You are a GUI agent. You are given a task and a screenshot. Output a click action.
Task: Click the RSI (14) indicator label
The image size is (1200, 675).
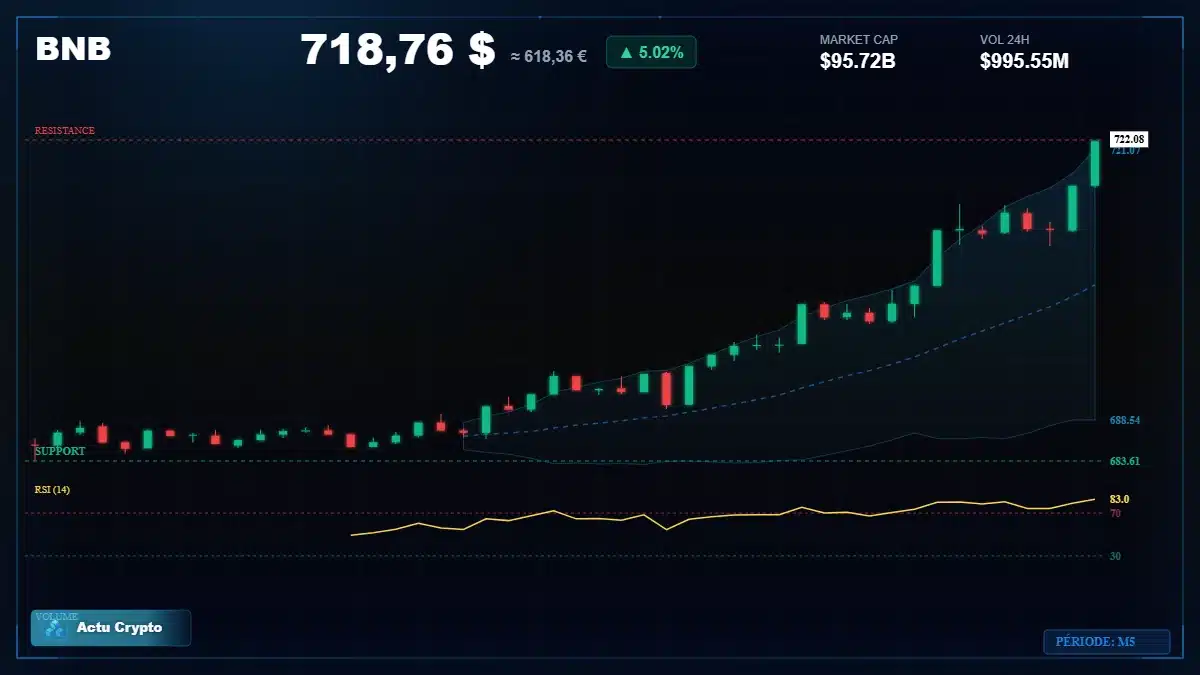[x=52, y=489]
